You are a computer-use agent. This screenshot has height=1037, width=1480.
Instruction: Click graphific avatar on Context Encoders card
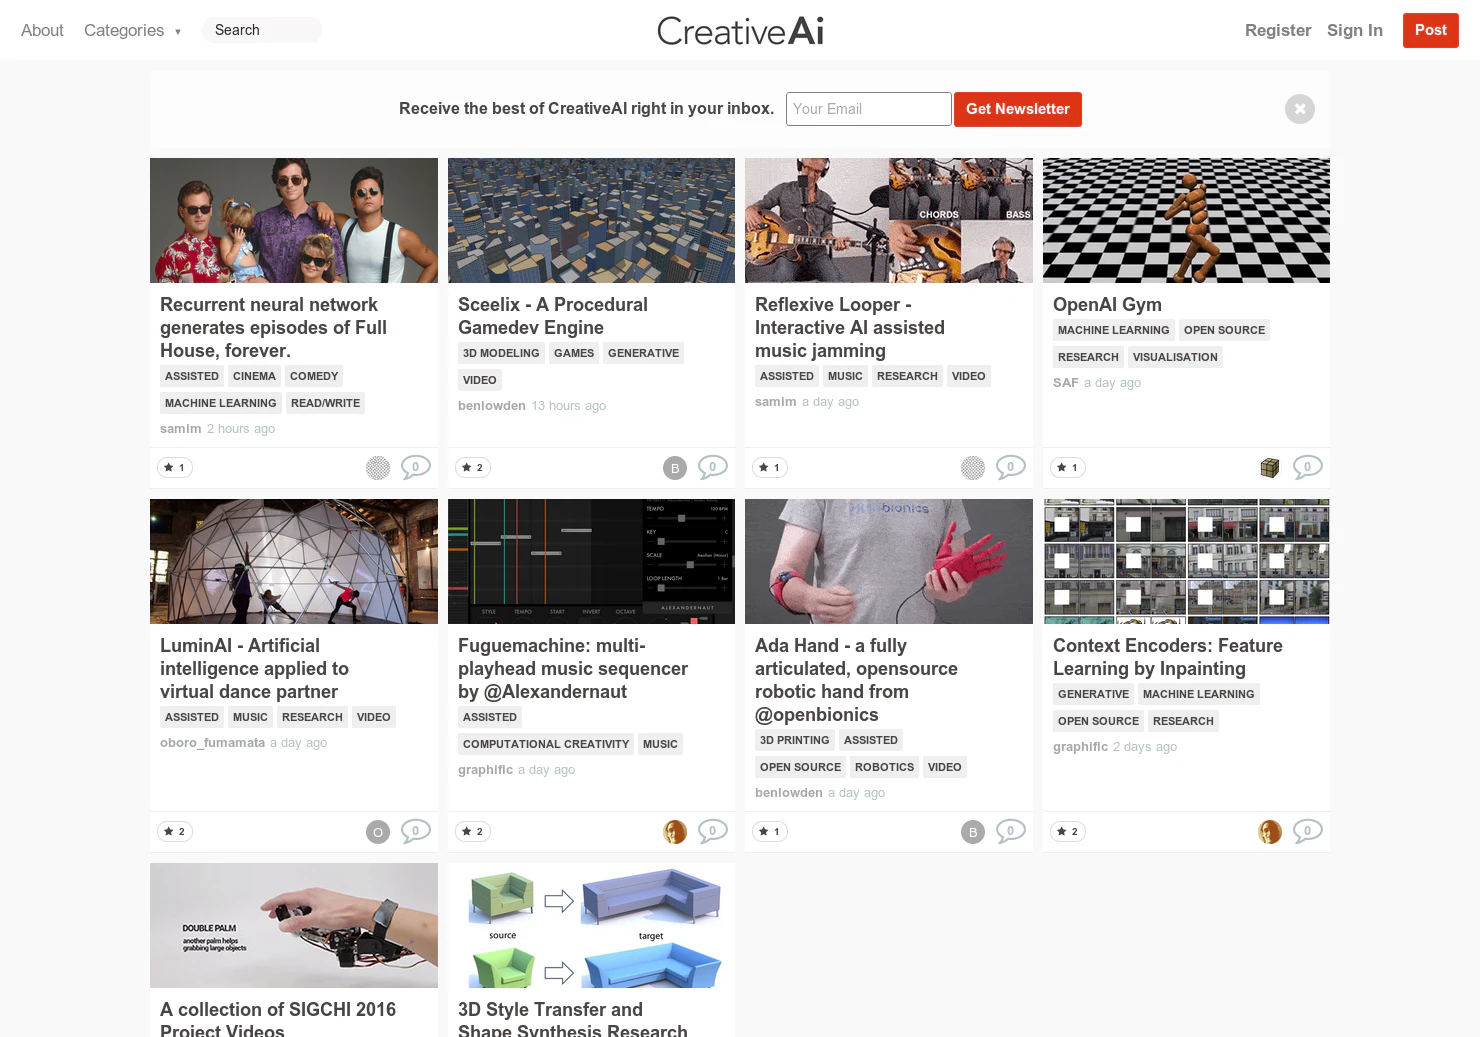(x=1270, y=831)
